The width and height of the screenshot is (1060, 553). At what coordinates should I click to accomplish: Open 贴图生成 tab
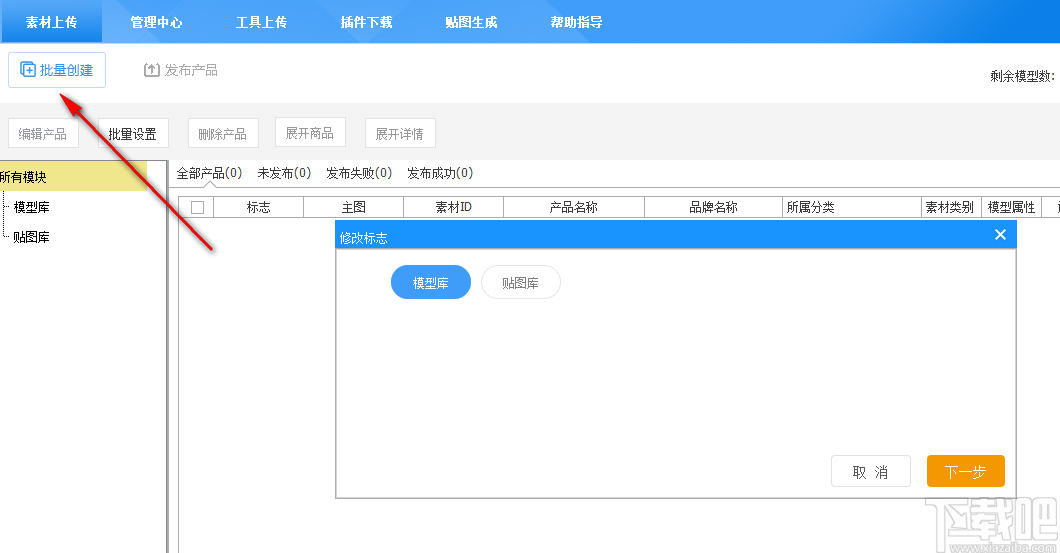[471, 22]
